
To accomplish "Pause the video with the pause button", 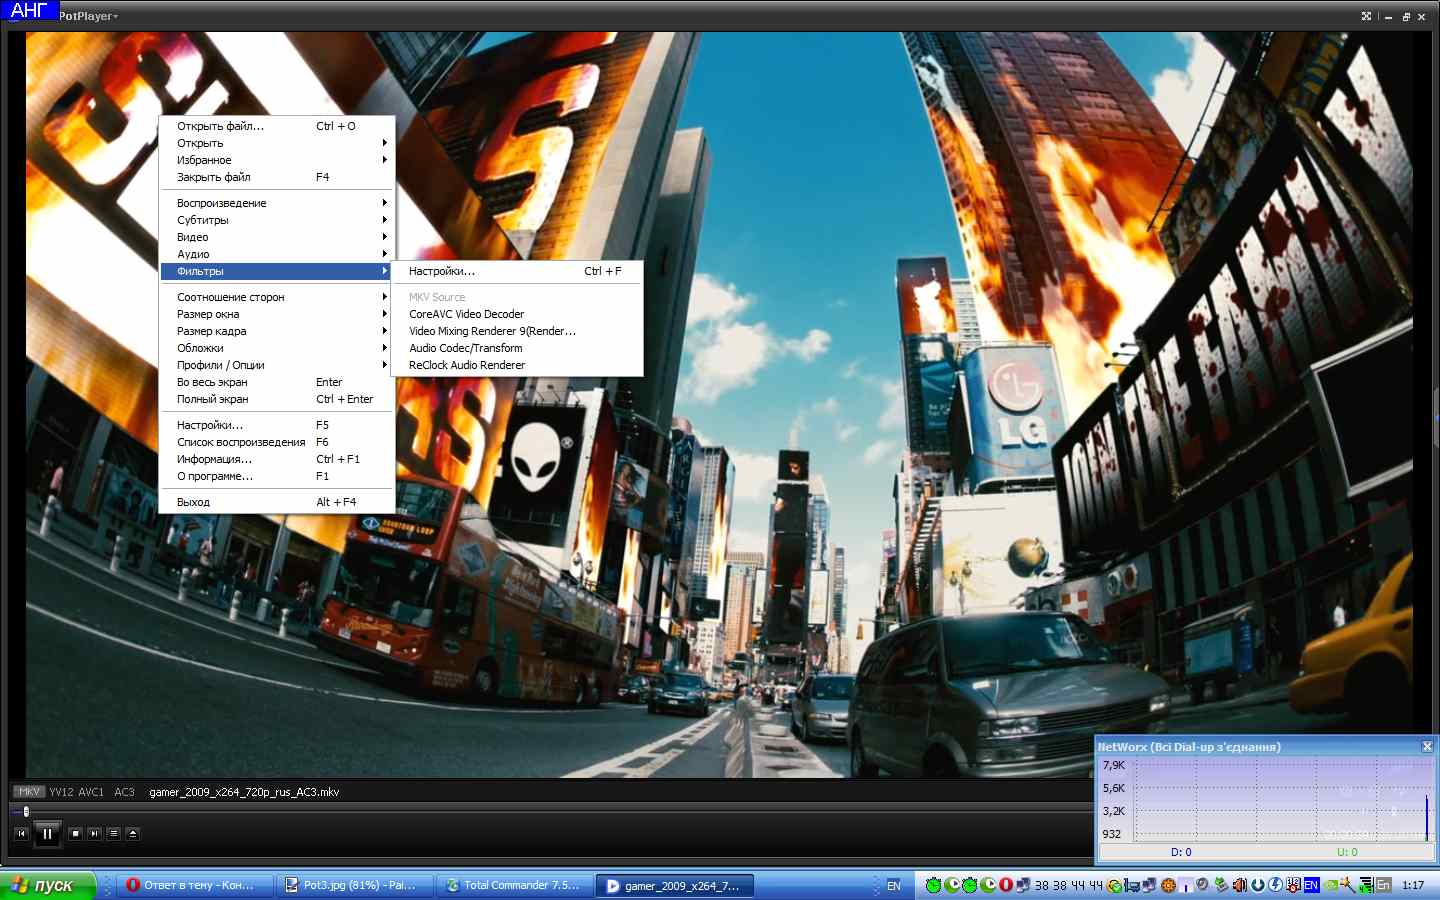I will tap(47, 833).
